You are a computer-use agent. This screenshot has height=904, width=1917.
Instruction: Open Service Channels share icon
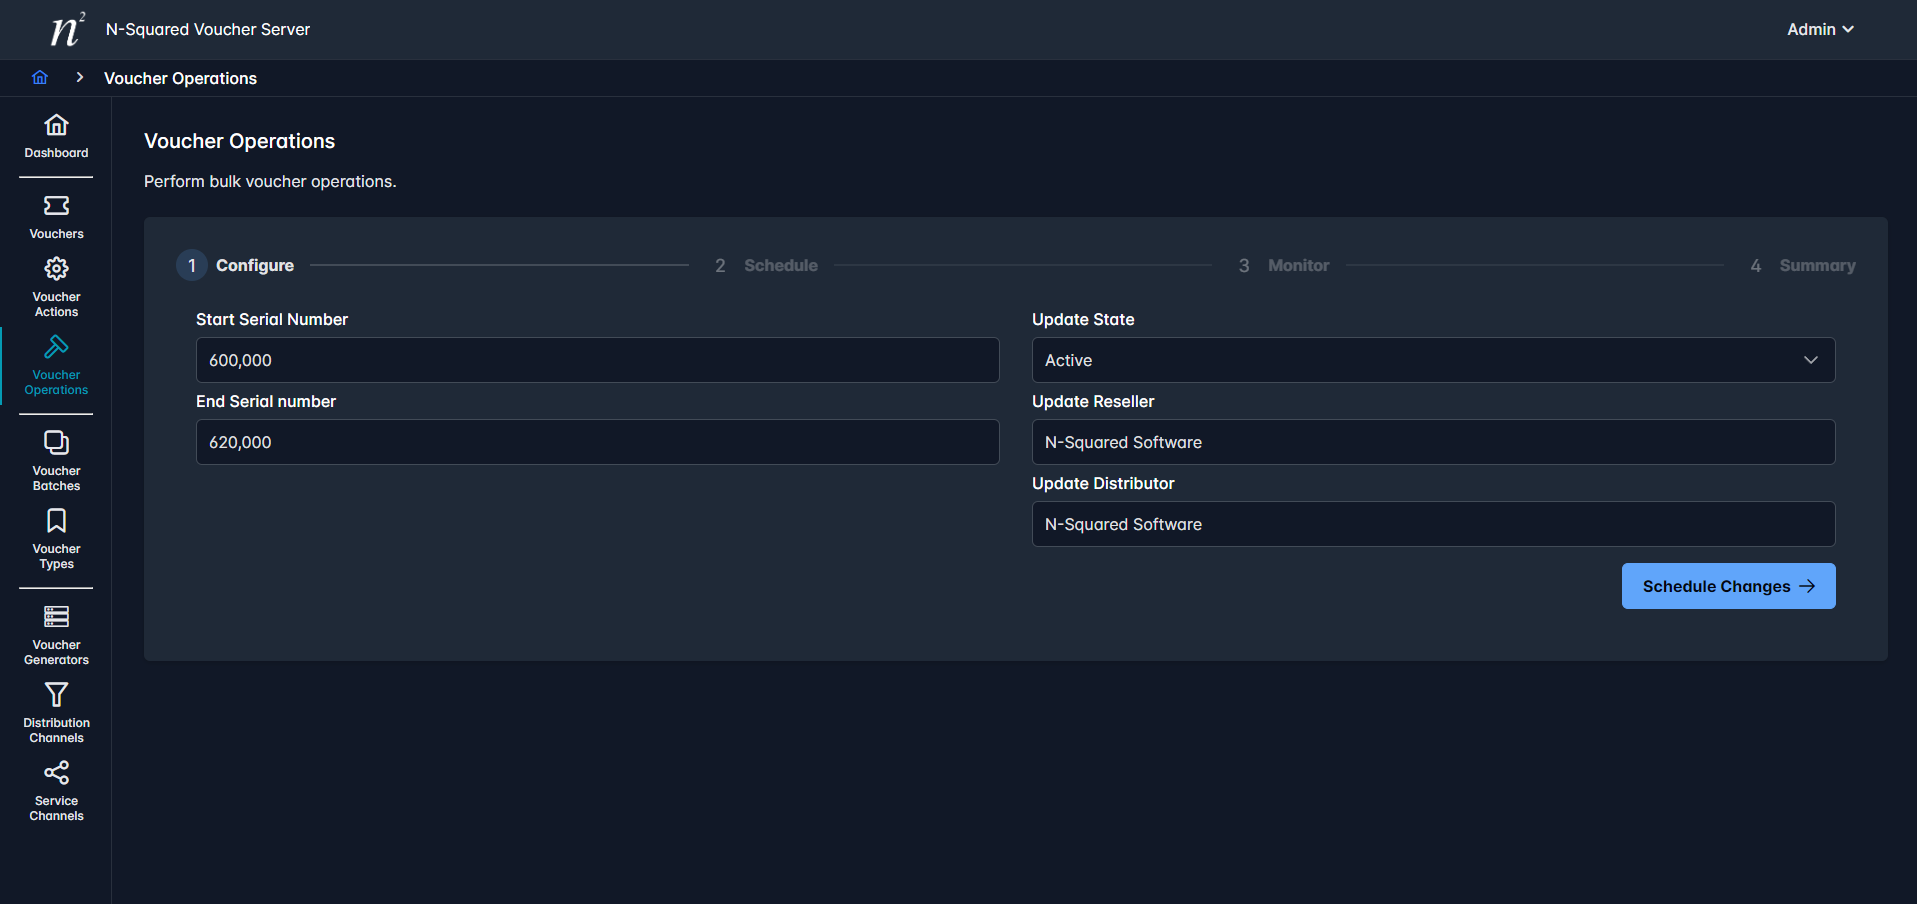pos(56,773)
